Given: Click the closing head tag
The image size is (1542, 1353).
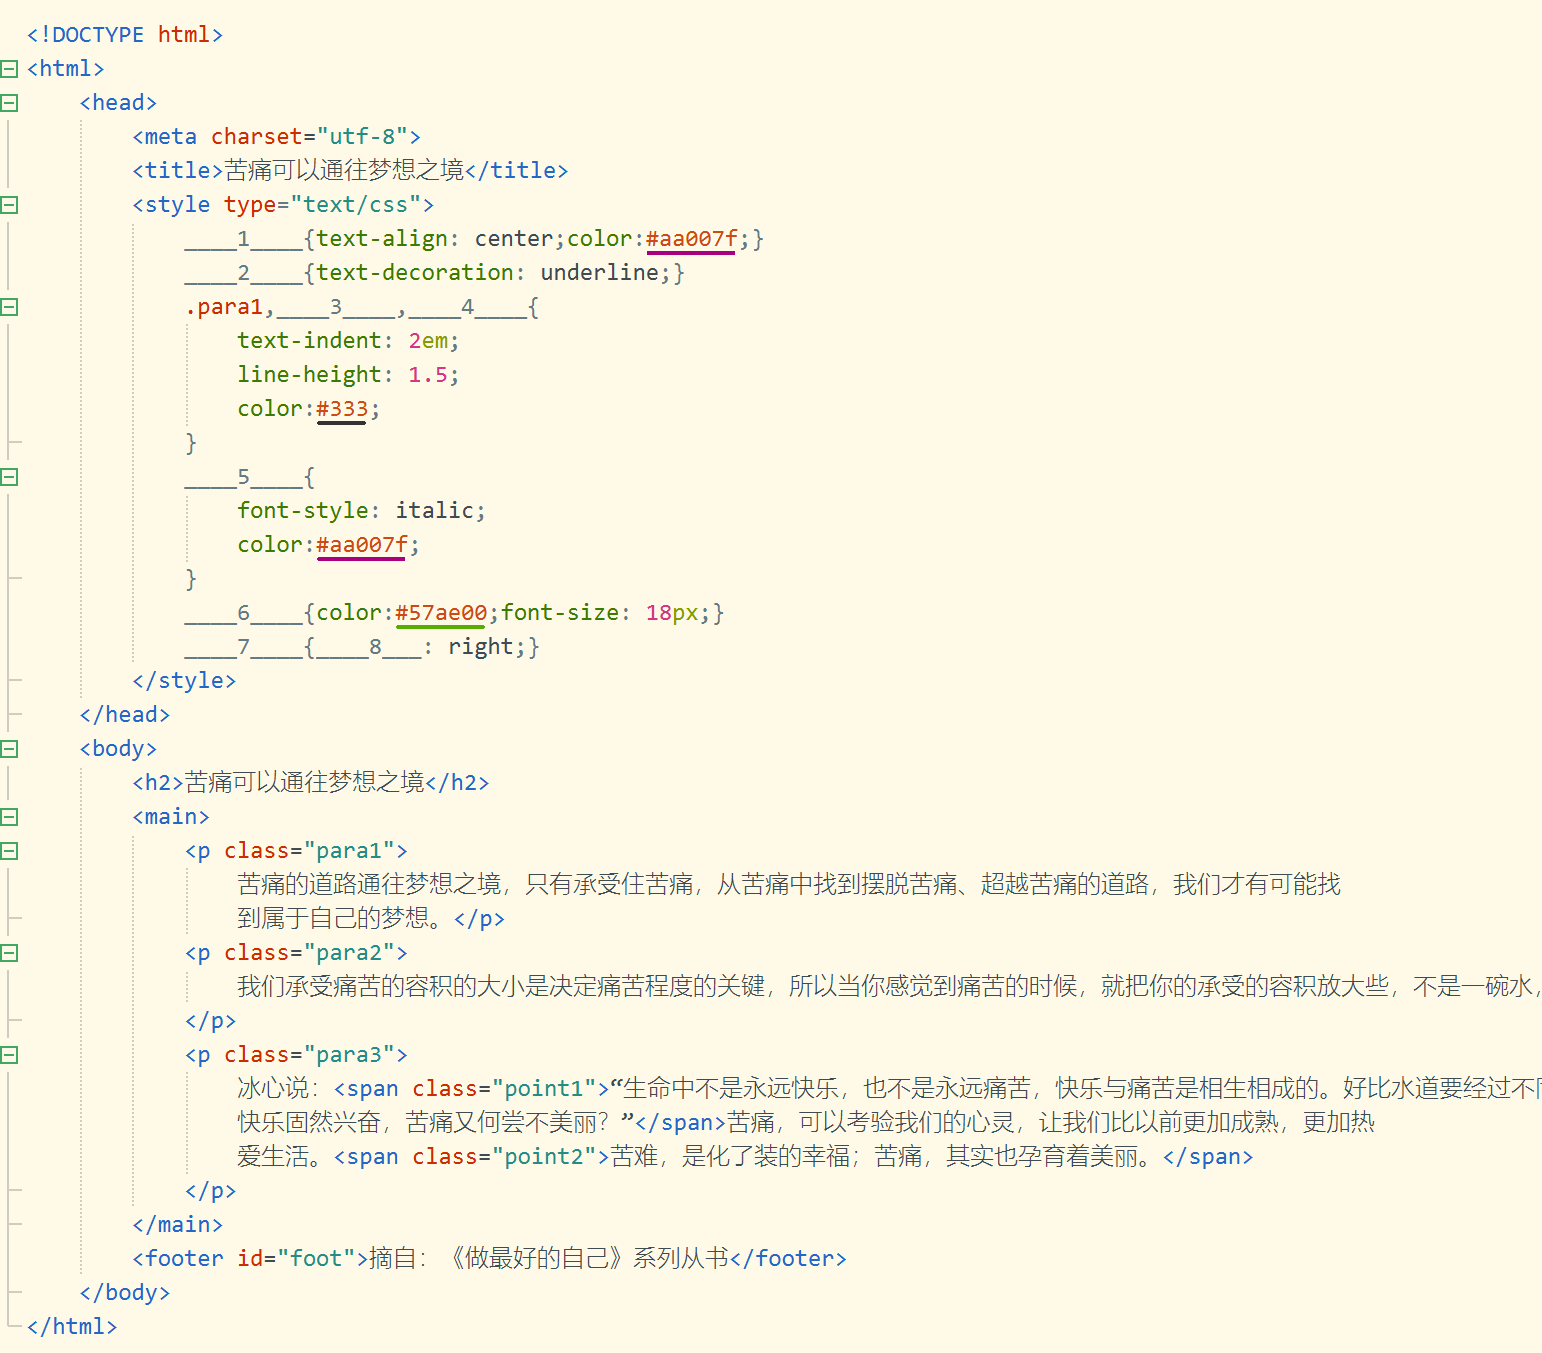Looking at the screenshot, I should coord(125,715).
